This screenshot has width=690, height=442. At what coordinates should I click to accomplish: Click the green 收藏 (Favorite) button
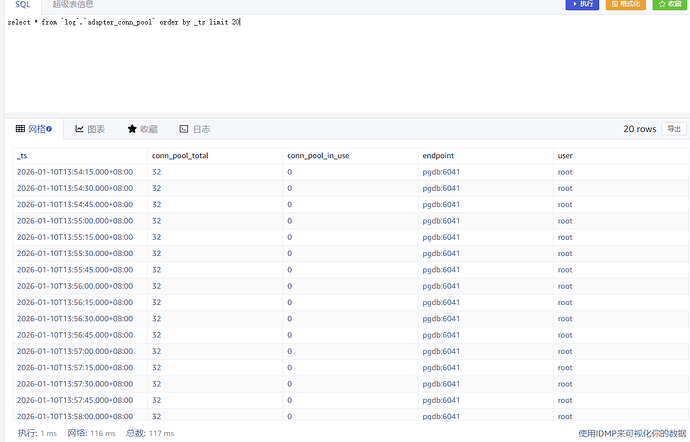[669, 5]
